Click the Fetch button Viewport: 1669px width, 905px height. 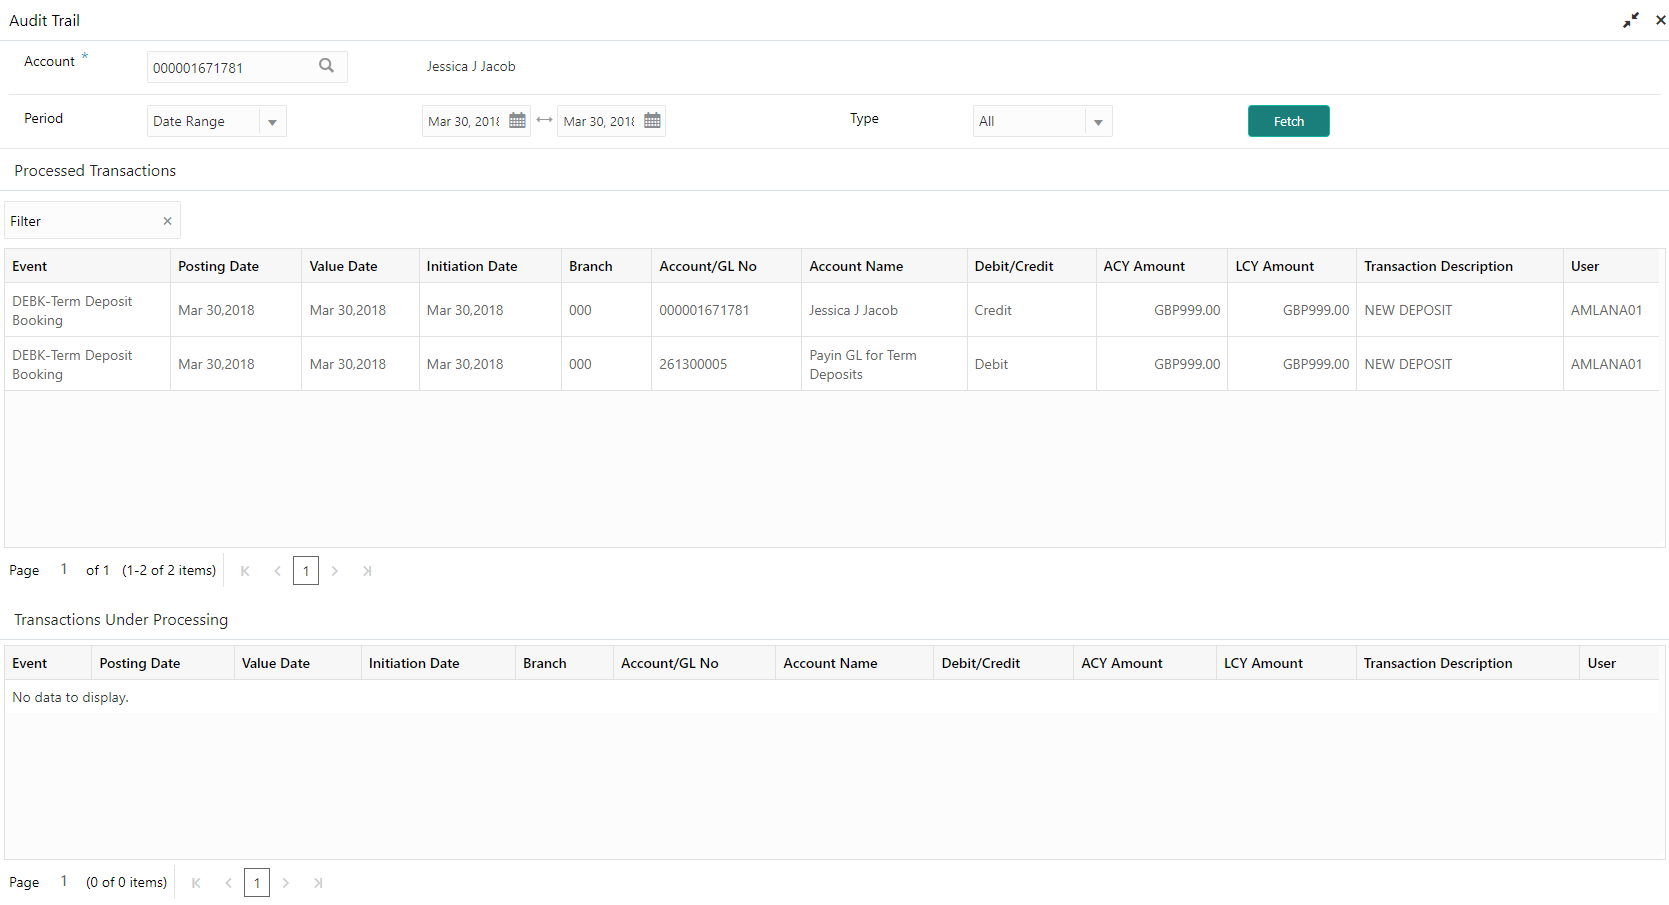[x=1288, y=121]
